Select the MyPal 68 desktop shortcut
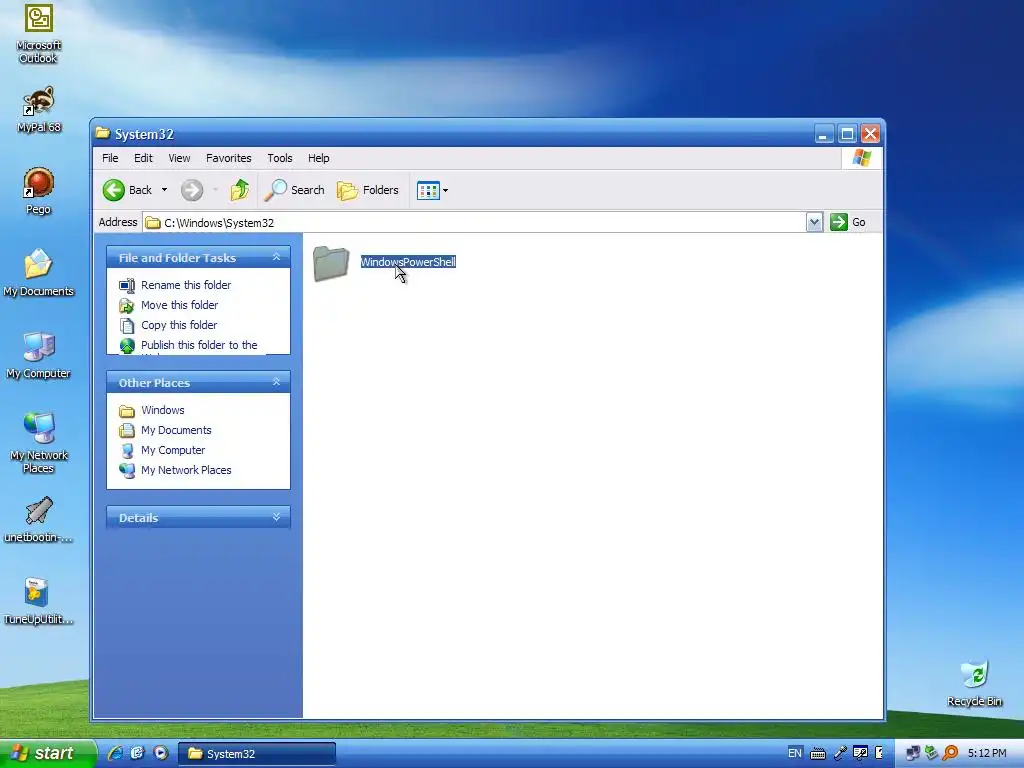Image resolution: width=1024 pixels, height=768 pixels. pyautogui.click(x=39, y=109)
